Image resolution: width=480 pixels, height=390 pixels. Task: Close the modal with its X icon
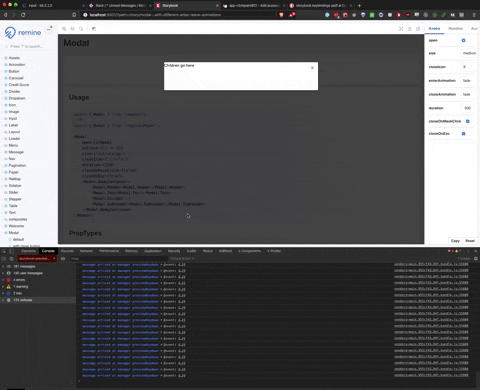pos(312,68)
